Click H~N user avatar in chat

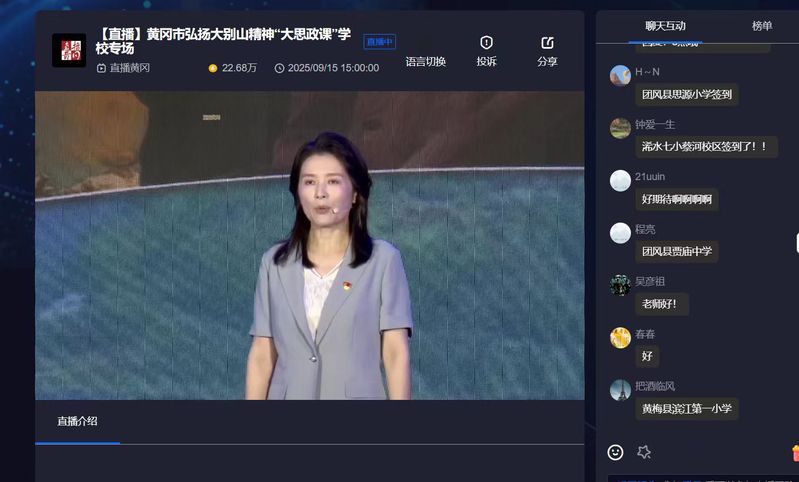click(x=620, y=75)
